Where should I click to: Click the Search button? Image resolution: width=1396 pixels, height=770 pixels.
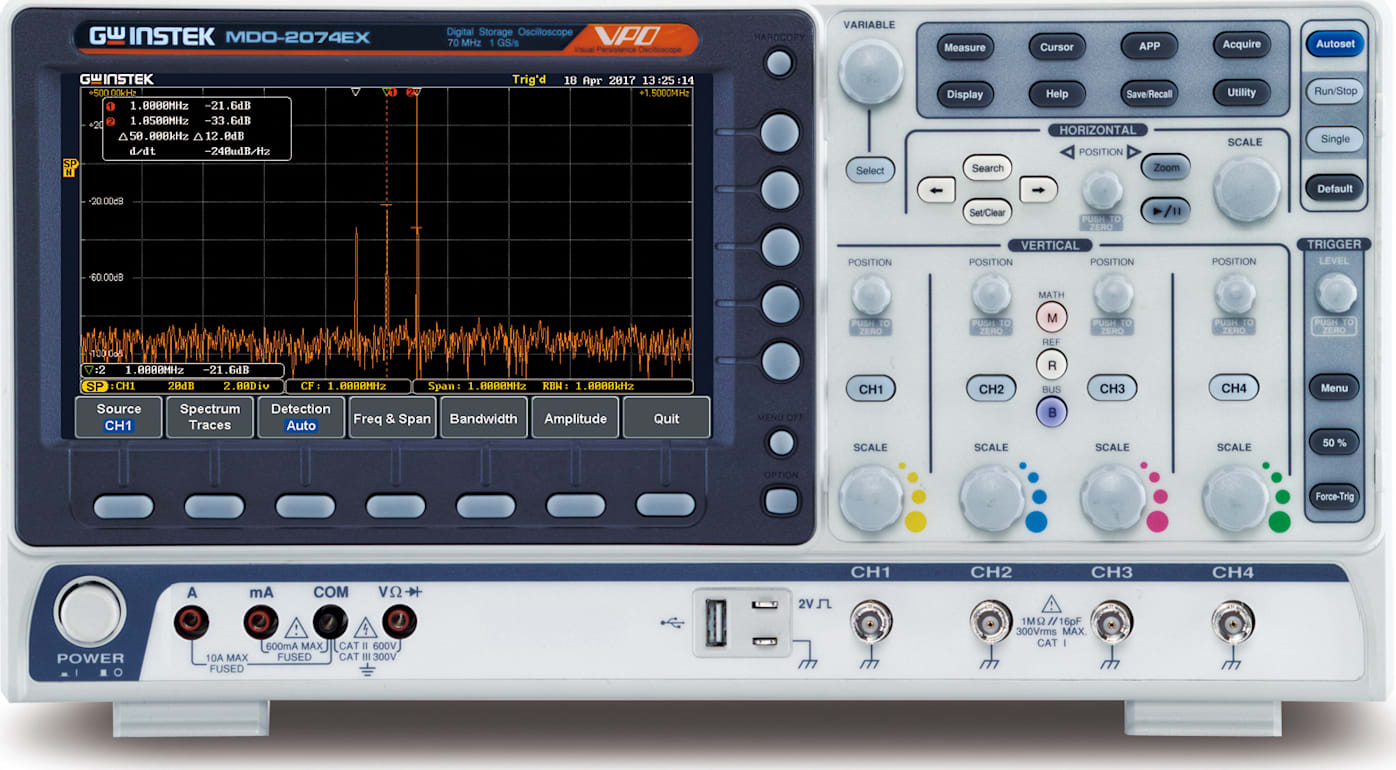click(987, 168)
